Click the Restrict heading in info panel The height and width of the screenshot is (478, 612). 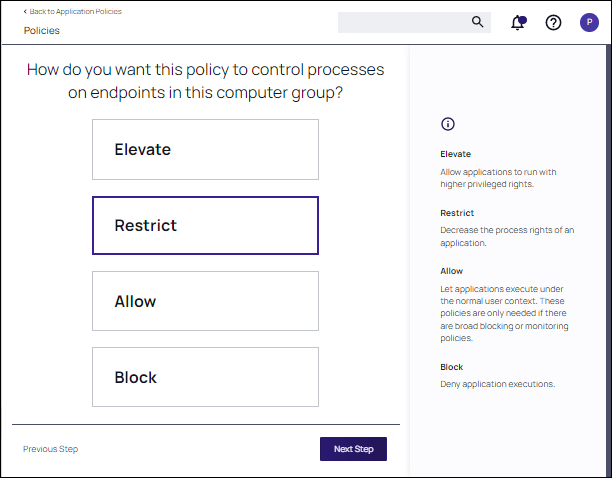point(457,213)
